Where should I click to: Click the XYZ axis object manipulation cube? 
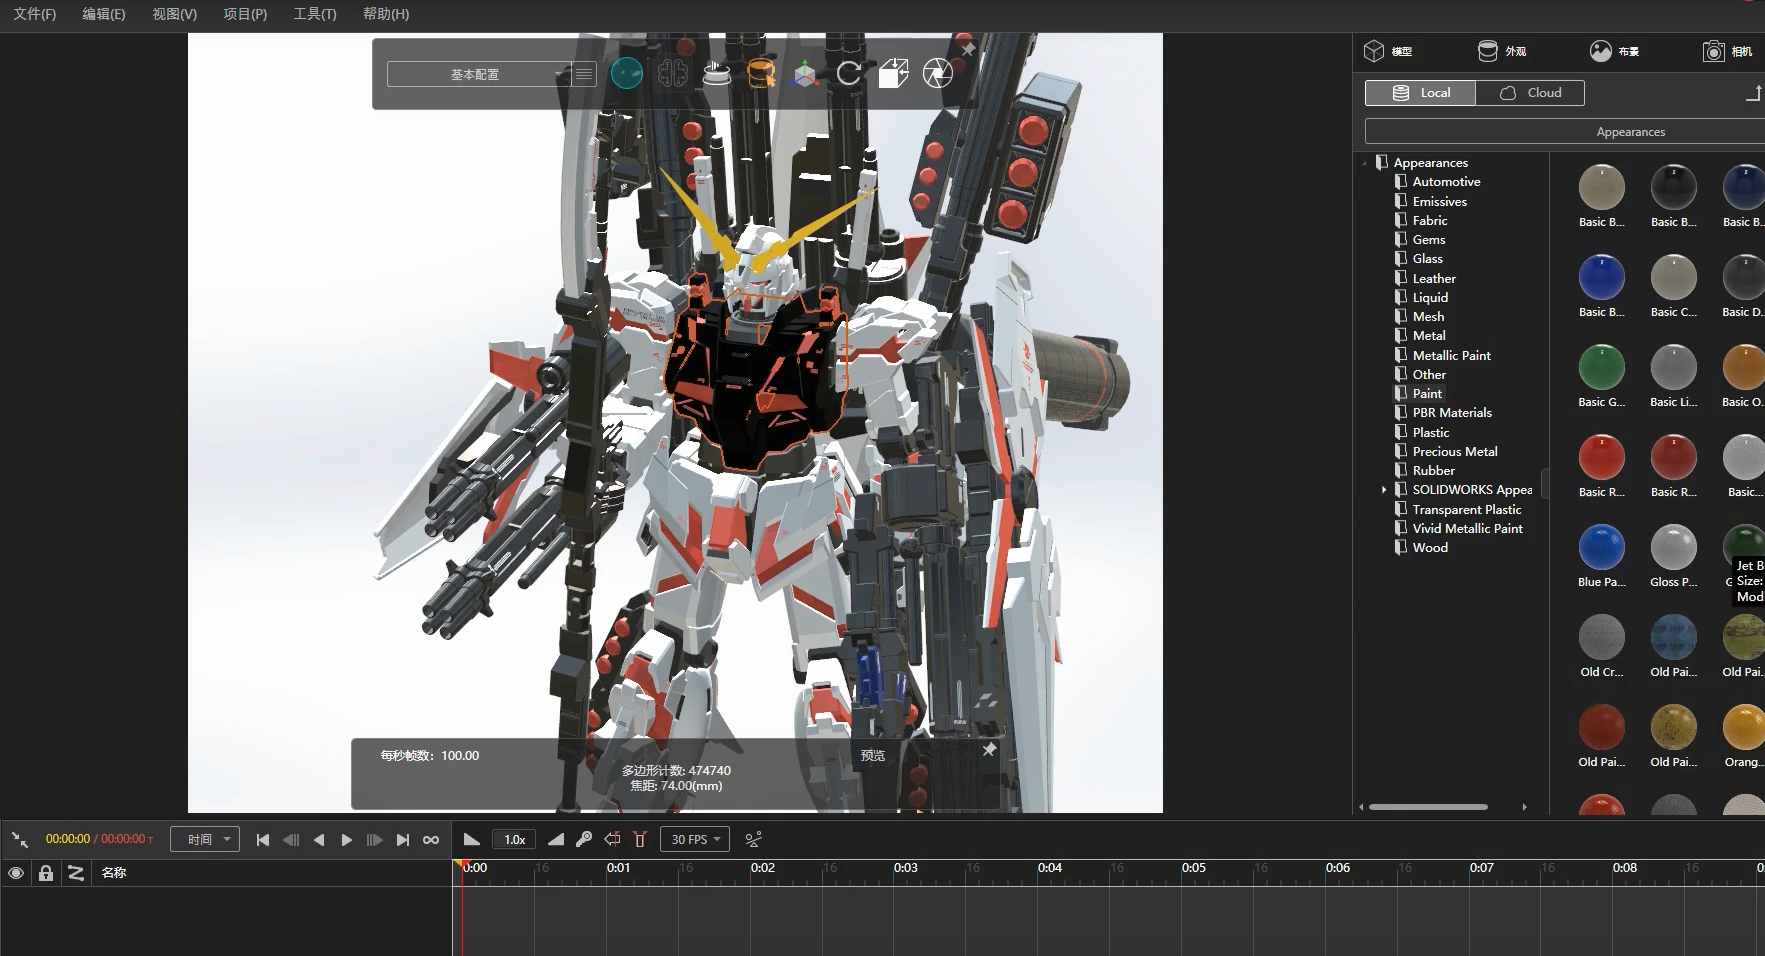(805, 73)
